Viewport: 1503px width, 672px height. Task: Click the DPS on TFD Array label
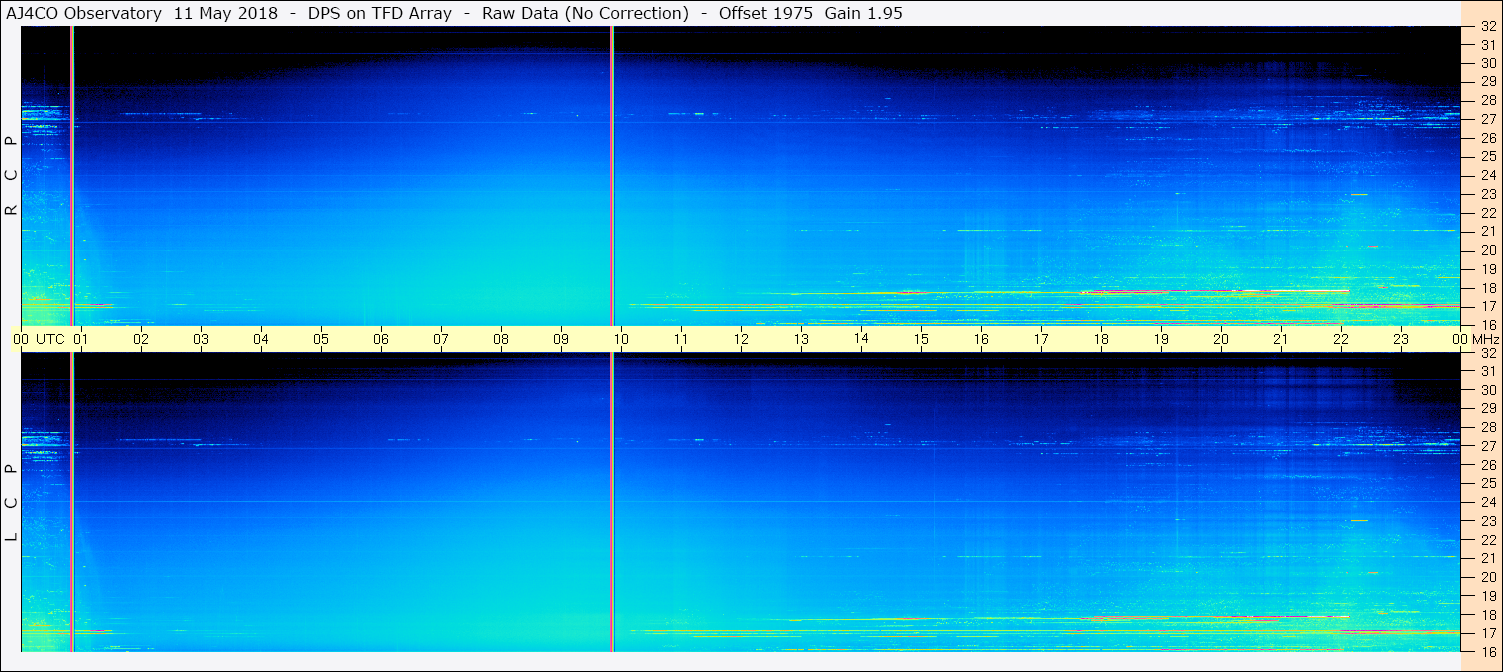coord(381,13)
